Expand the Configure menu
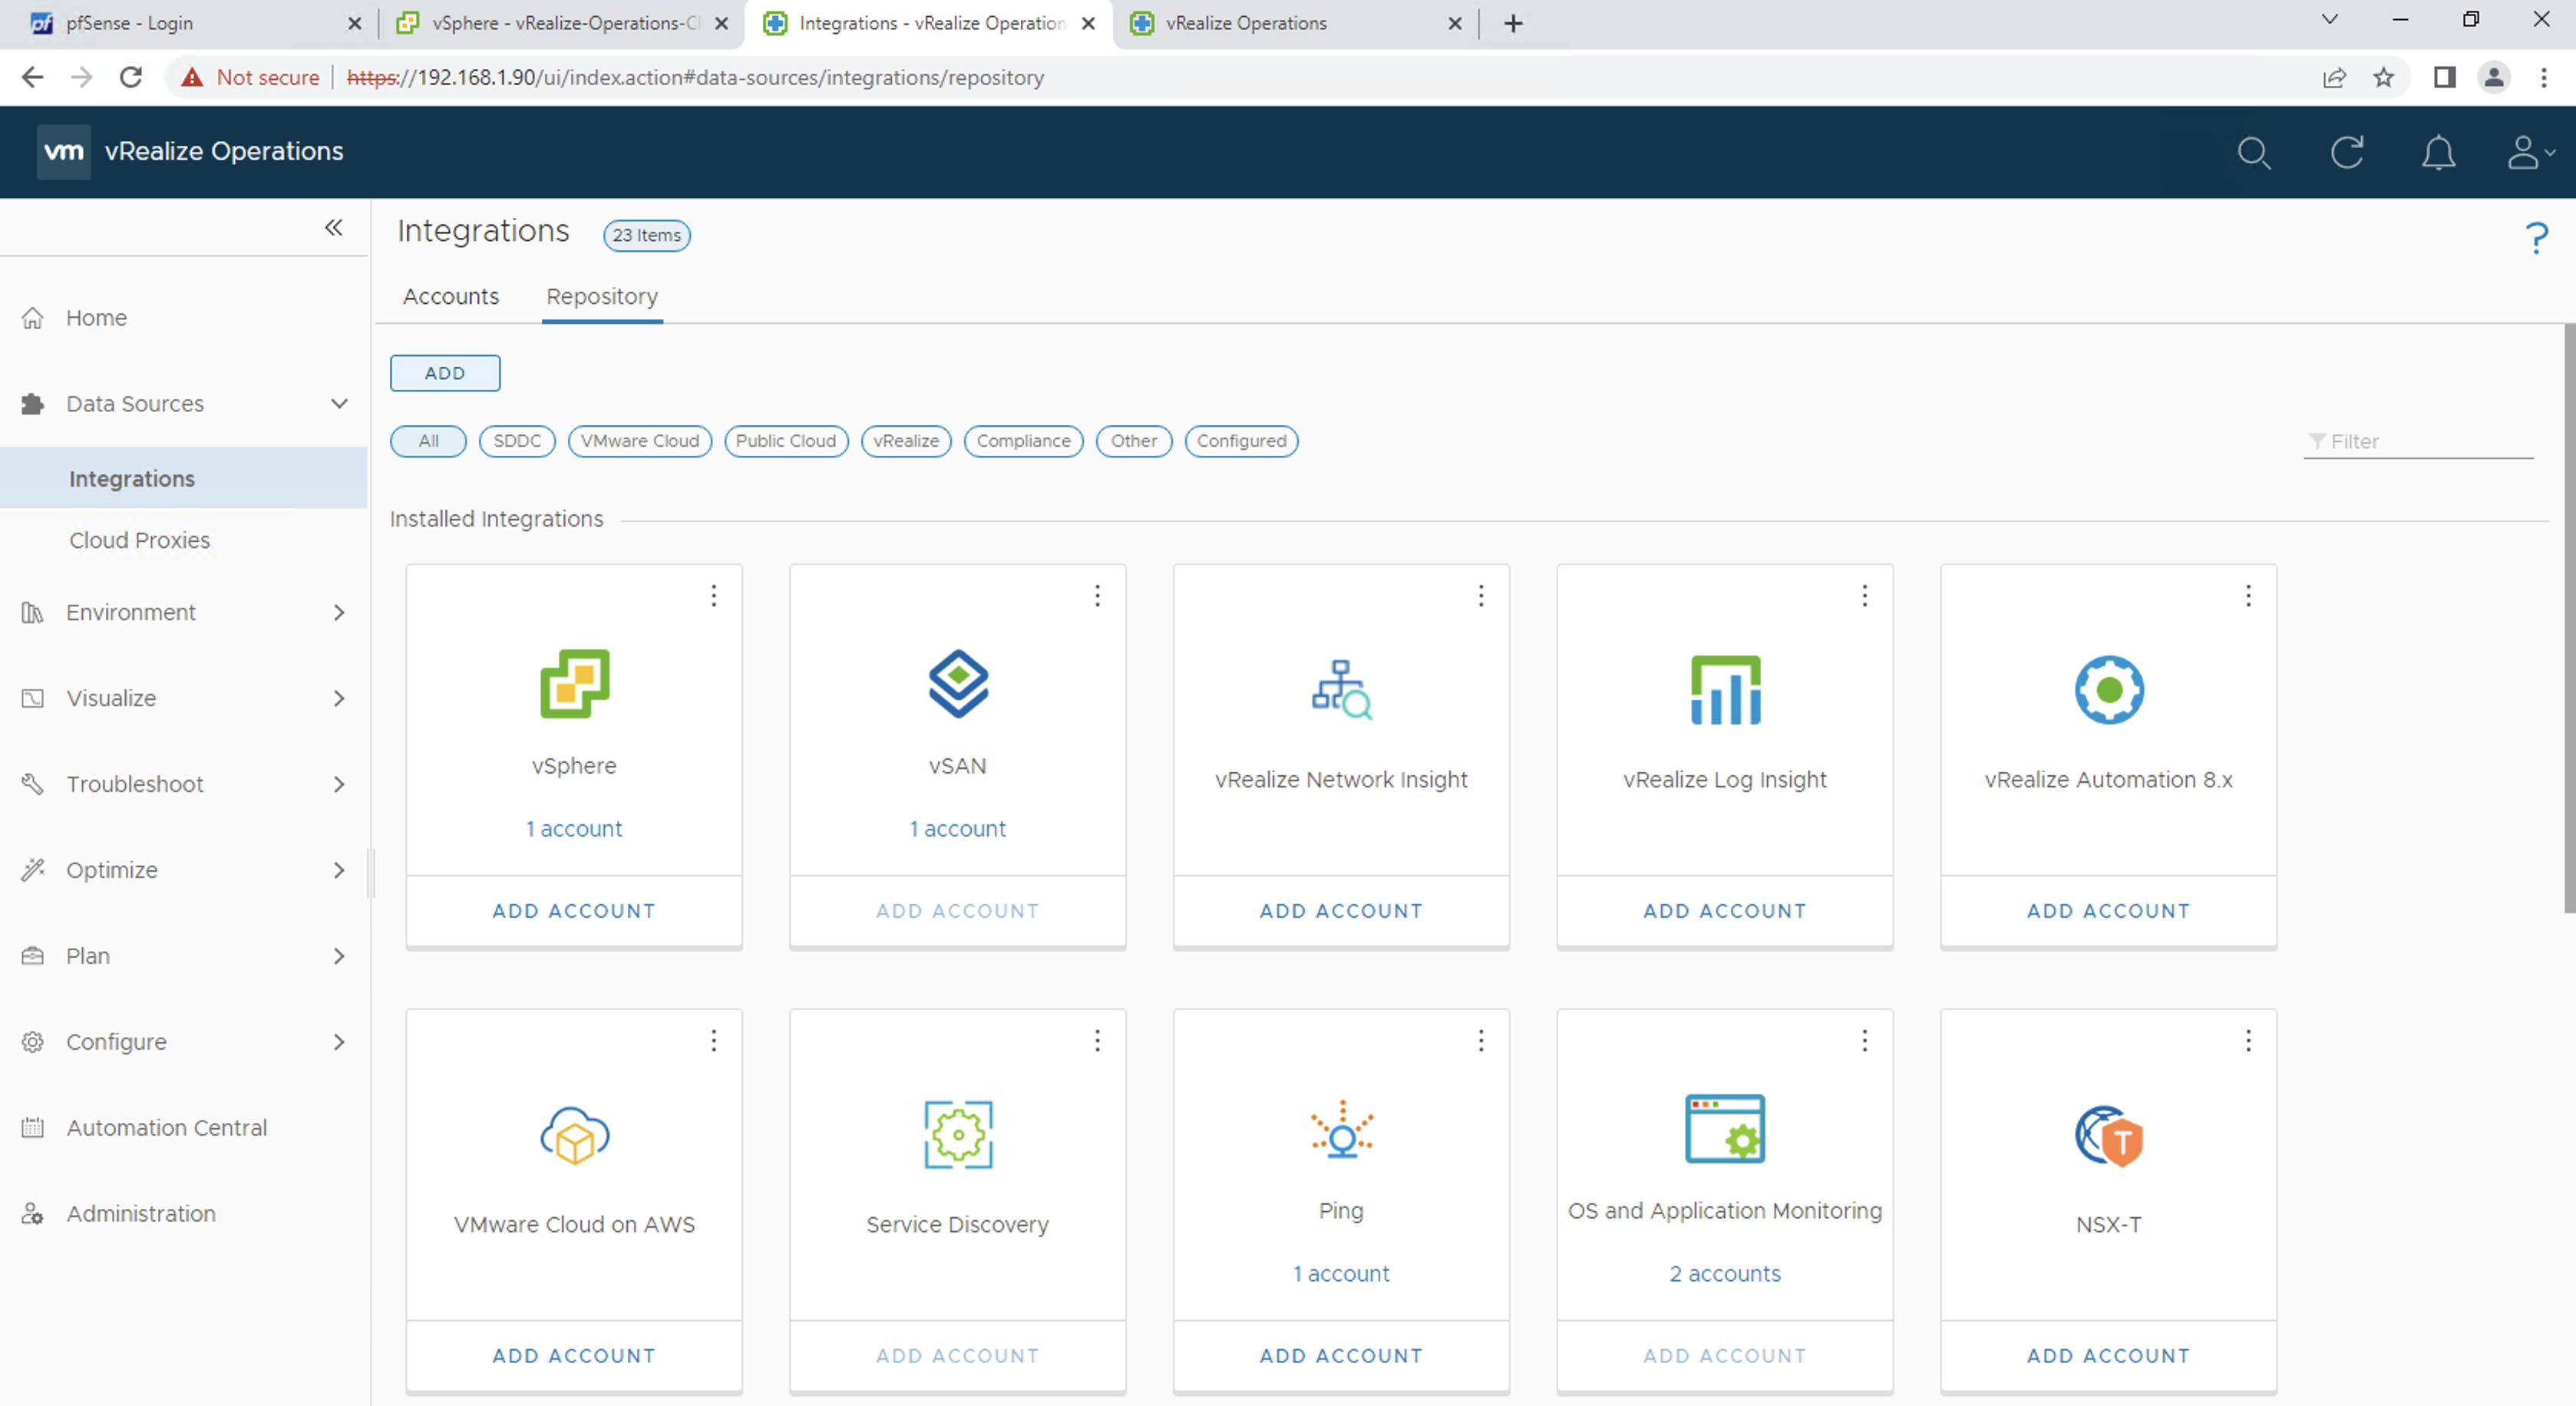Viewport: 2576px width, 1406px height. (x=339, y=1042)
